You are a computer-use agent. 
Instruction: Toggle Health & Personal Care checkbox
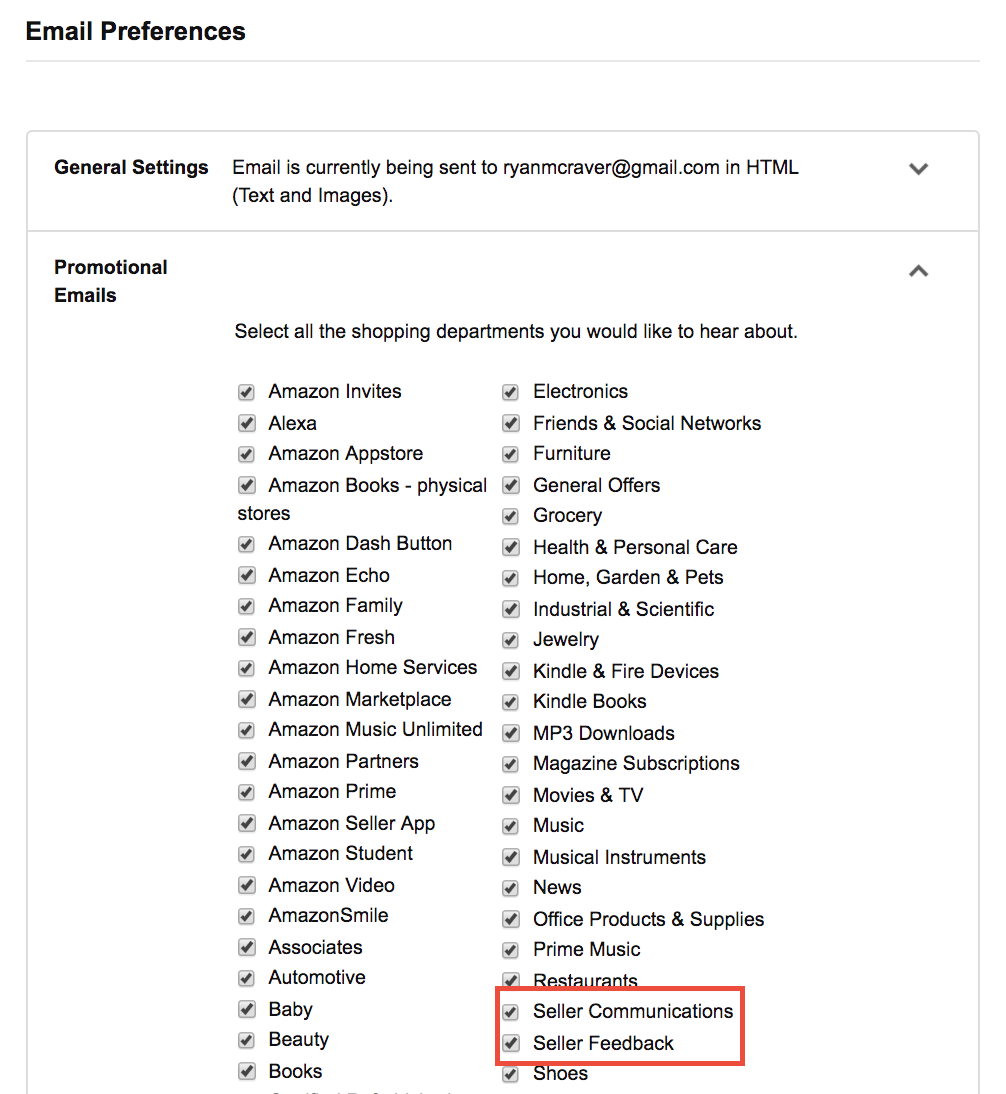(x=511, y=547)
